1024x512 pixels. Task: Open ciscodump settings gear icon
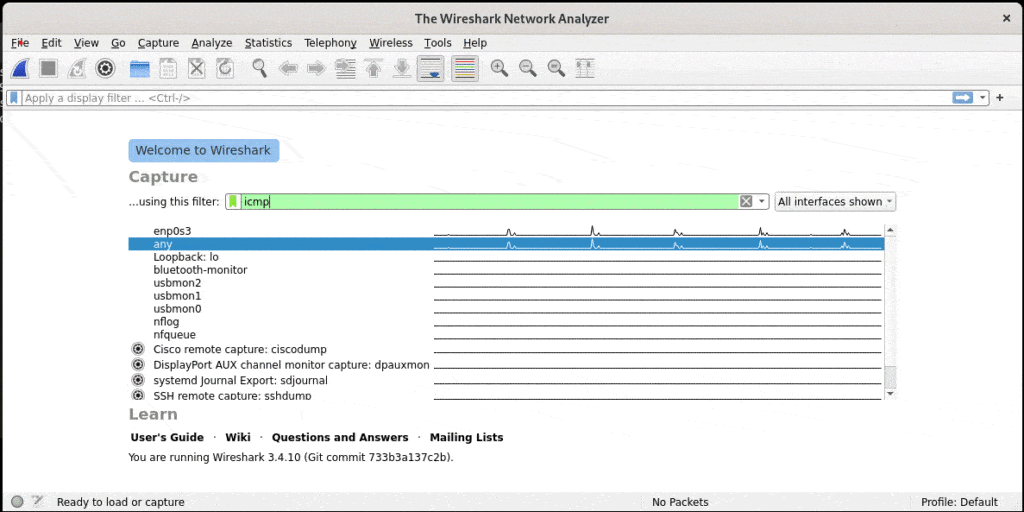point(137,349)
